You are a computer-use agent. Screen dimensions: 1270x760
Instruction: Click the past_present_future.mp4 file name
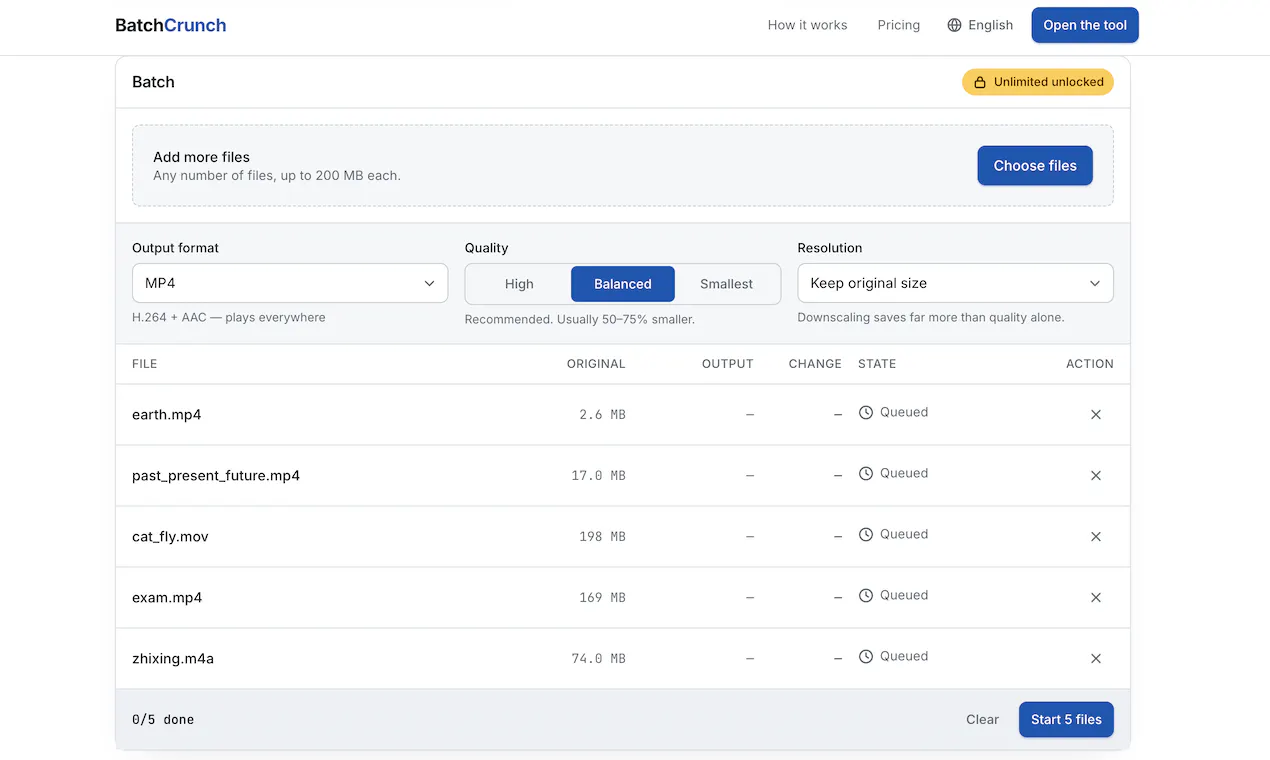tap(216, 475)
